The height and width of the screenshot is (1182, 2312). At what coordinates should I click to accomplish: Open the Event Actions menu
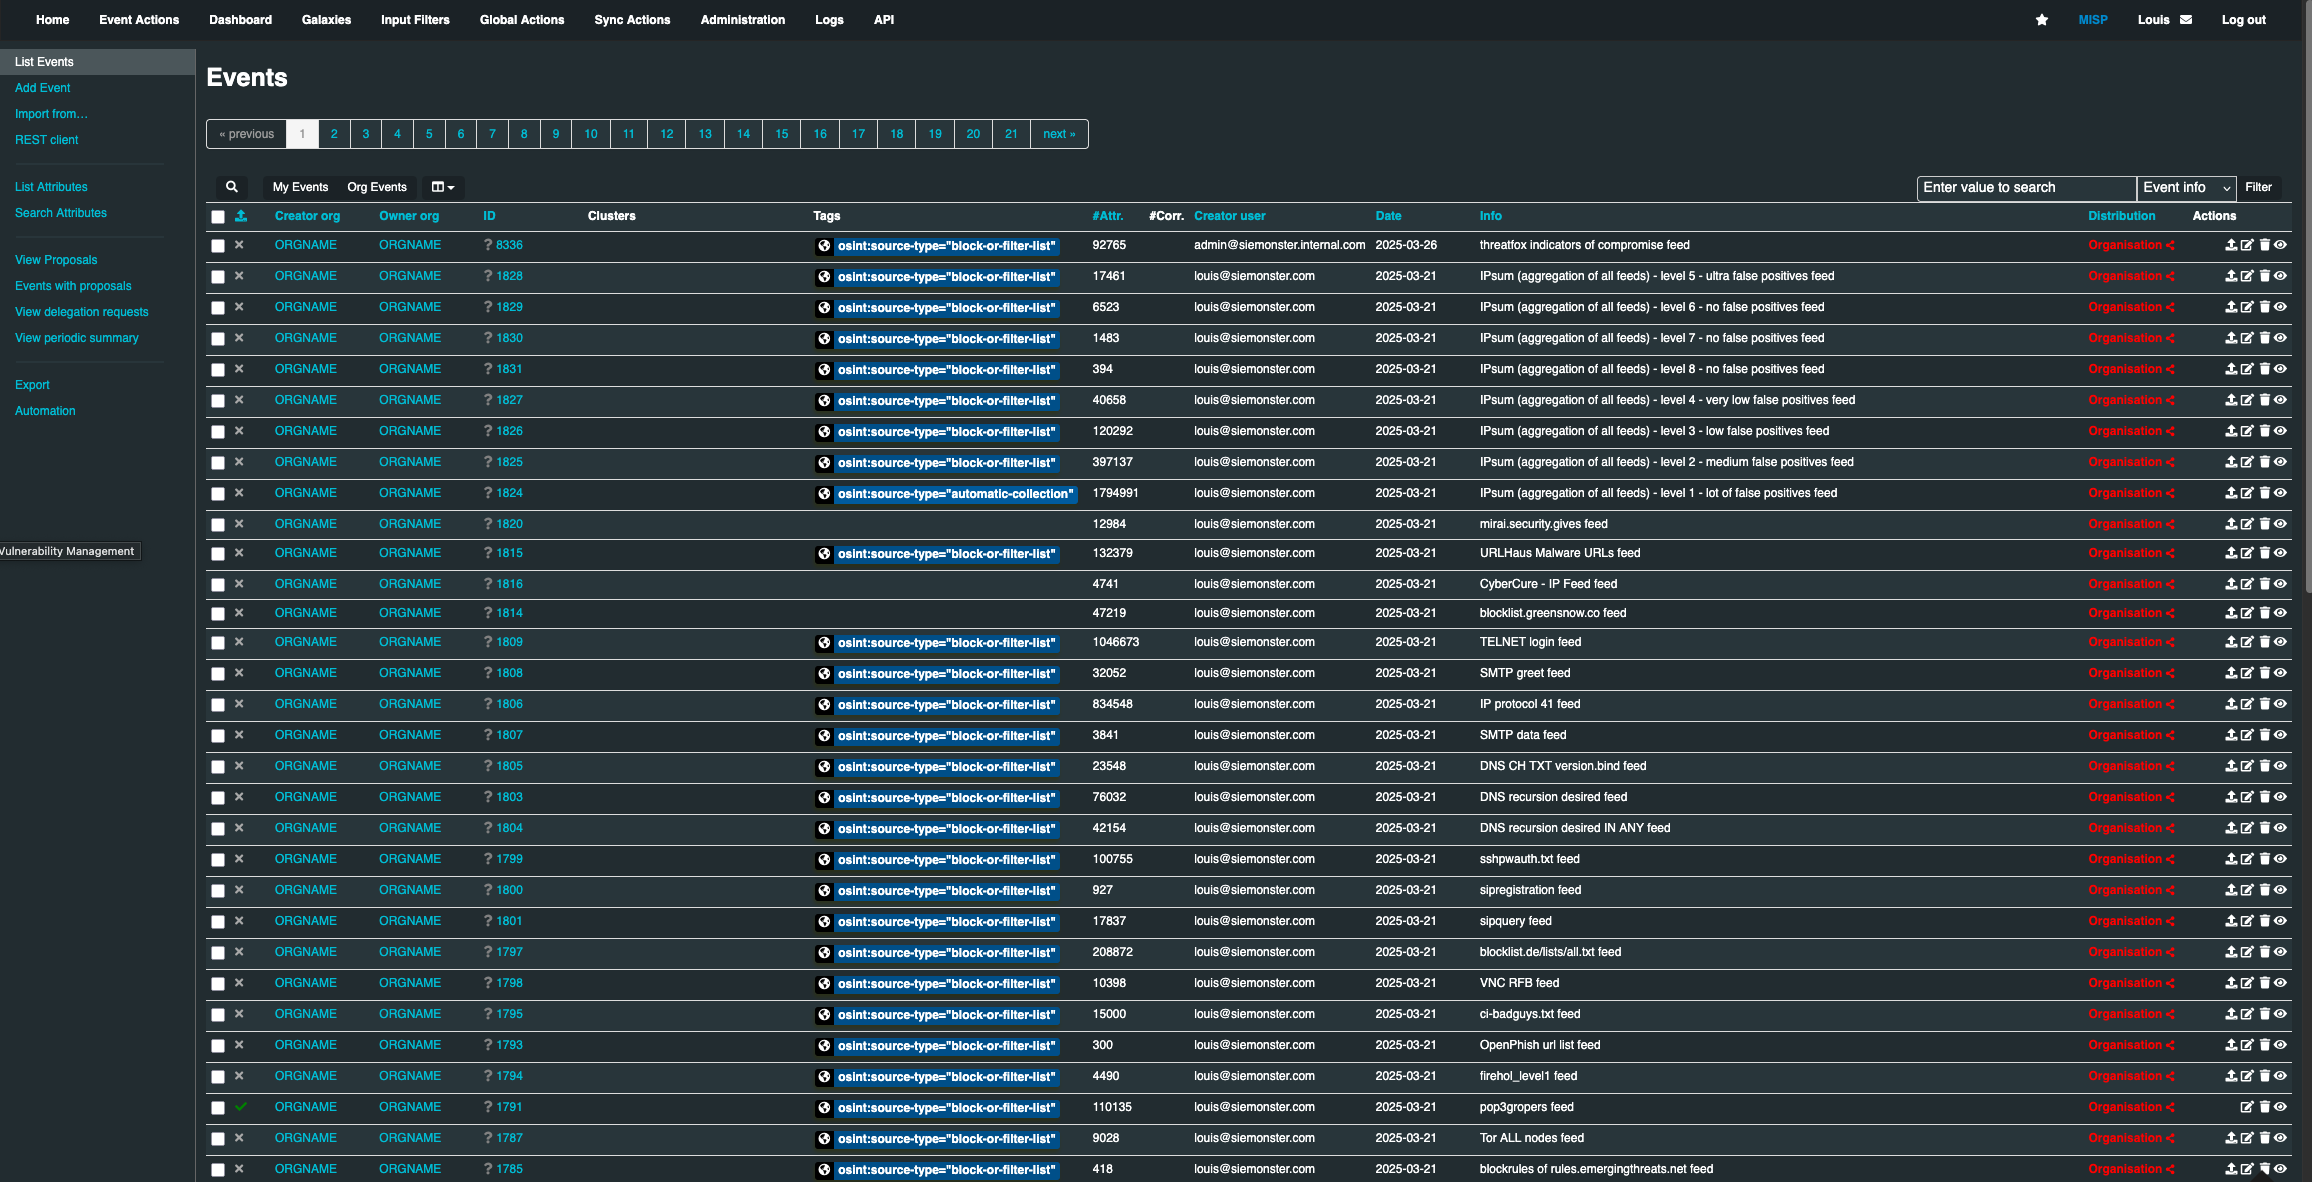pos(139,20)
